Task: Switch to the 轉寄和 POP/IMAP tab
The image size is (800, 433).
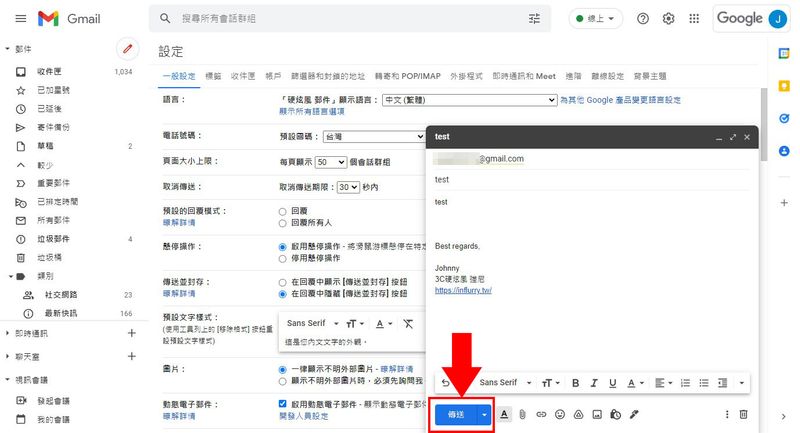Action: pos(408,76)
